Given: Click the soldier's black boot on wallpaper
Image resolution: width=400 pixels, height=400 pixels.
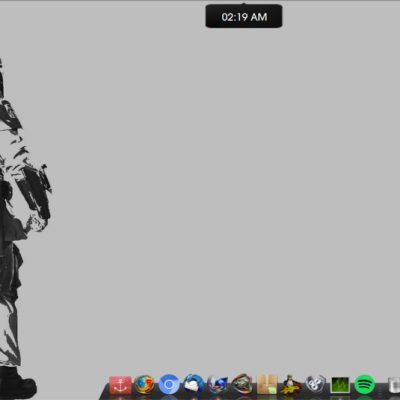Looking at the screenshot, I should coord(17,383).
